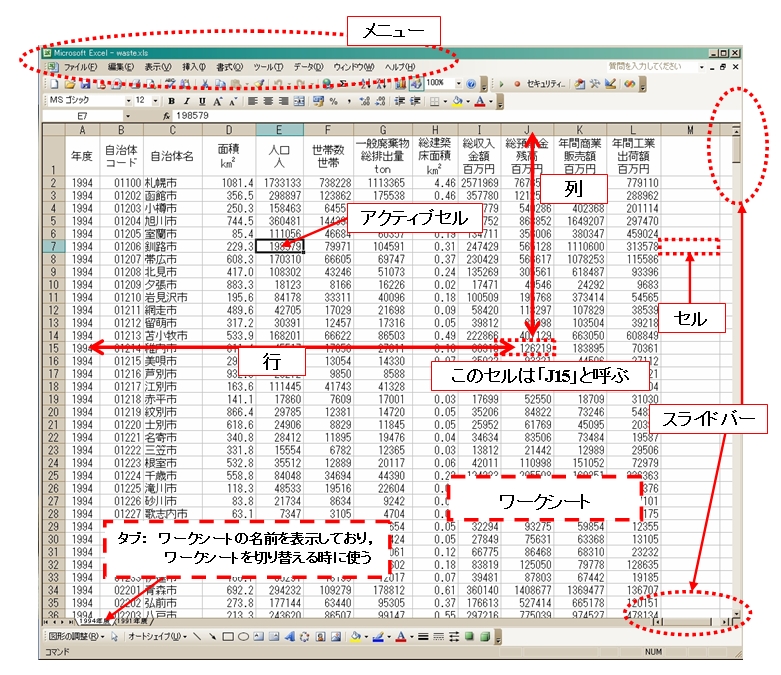Click the Format Painter brush icon
The height and width of the screenshot is (675, 781).
click(259, 84)
